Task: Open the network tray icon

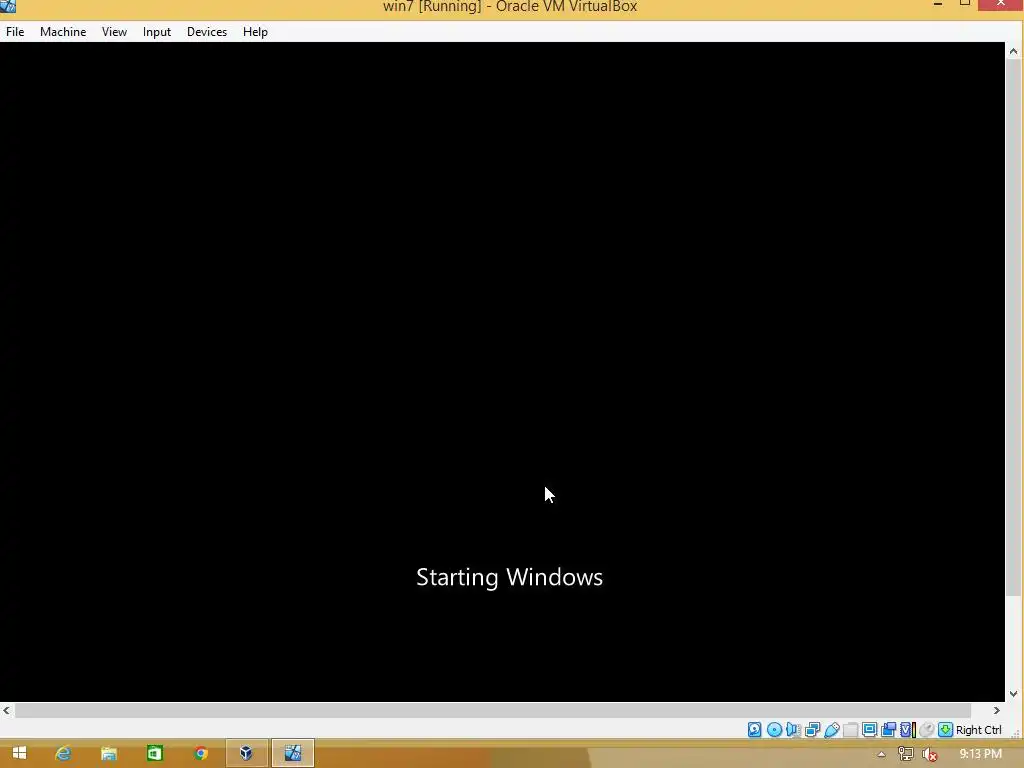Action: click(906, 754)
